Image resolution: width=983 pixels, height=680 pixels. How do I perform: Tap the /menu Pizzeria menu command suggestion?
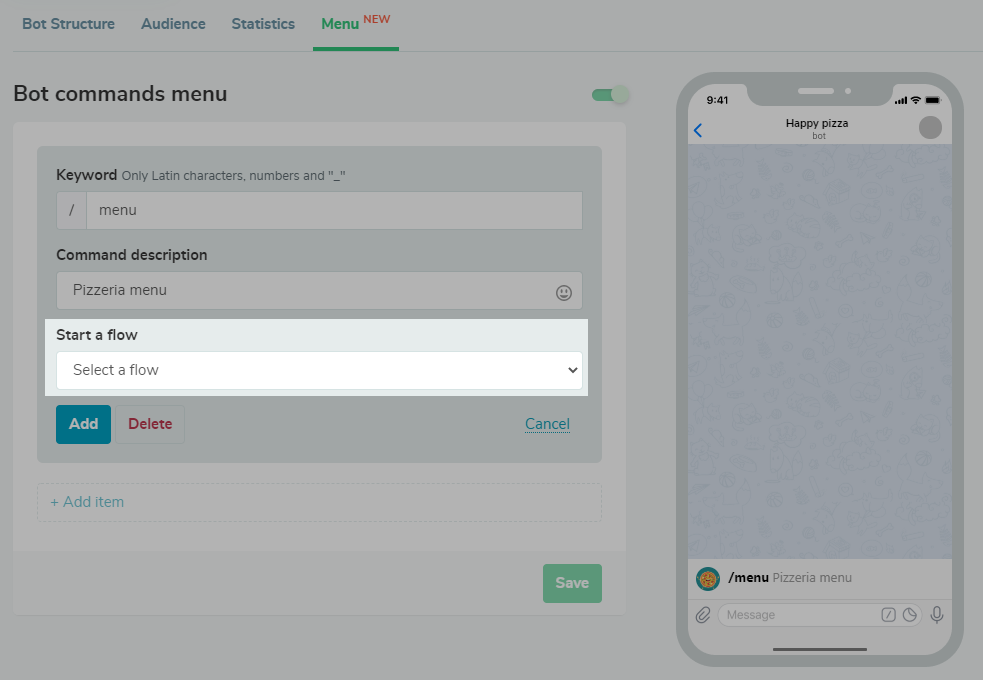pyautogui.click(x=820, y=578)
